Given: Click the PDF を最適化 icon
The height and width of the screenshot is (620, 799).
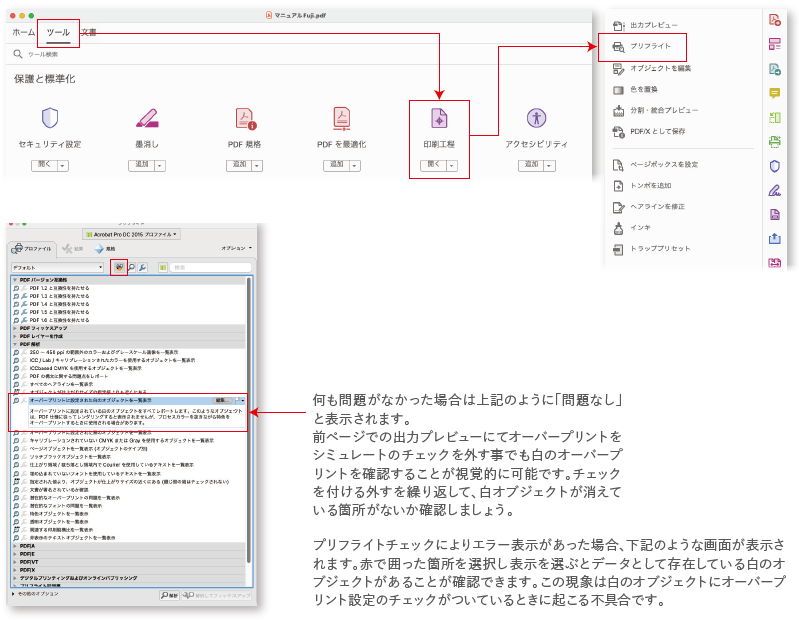Looking at the screenshot, I should tap(341, 118).
